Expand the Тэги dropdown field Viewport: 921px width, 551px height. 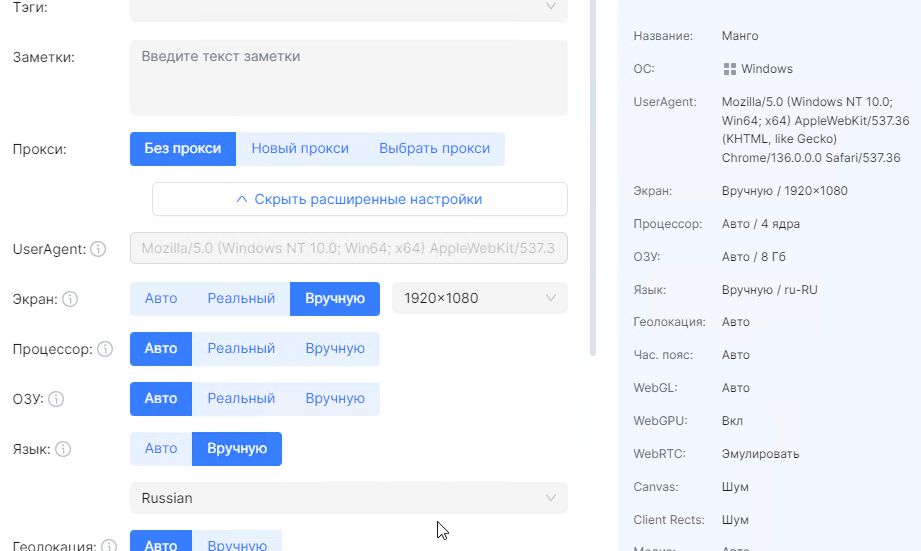[x=348, y=8]
